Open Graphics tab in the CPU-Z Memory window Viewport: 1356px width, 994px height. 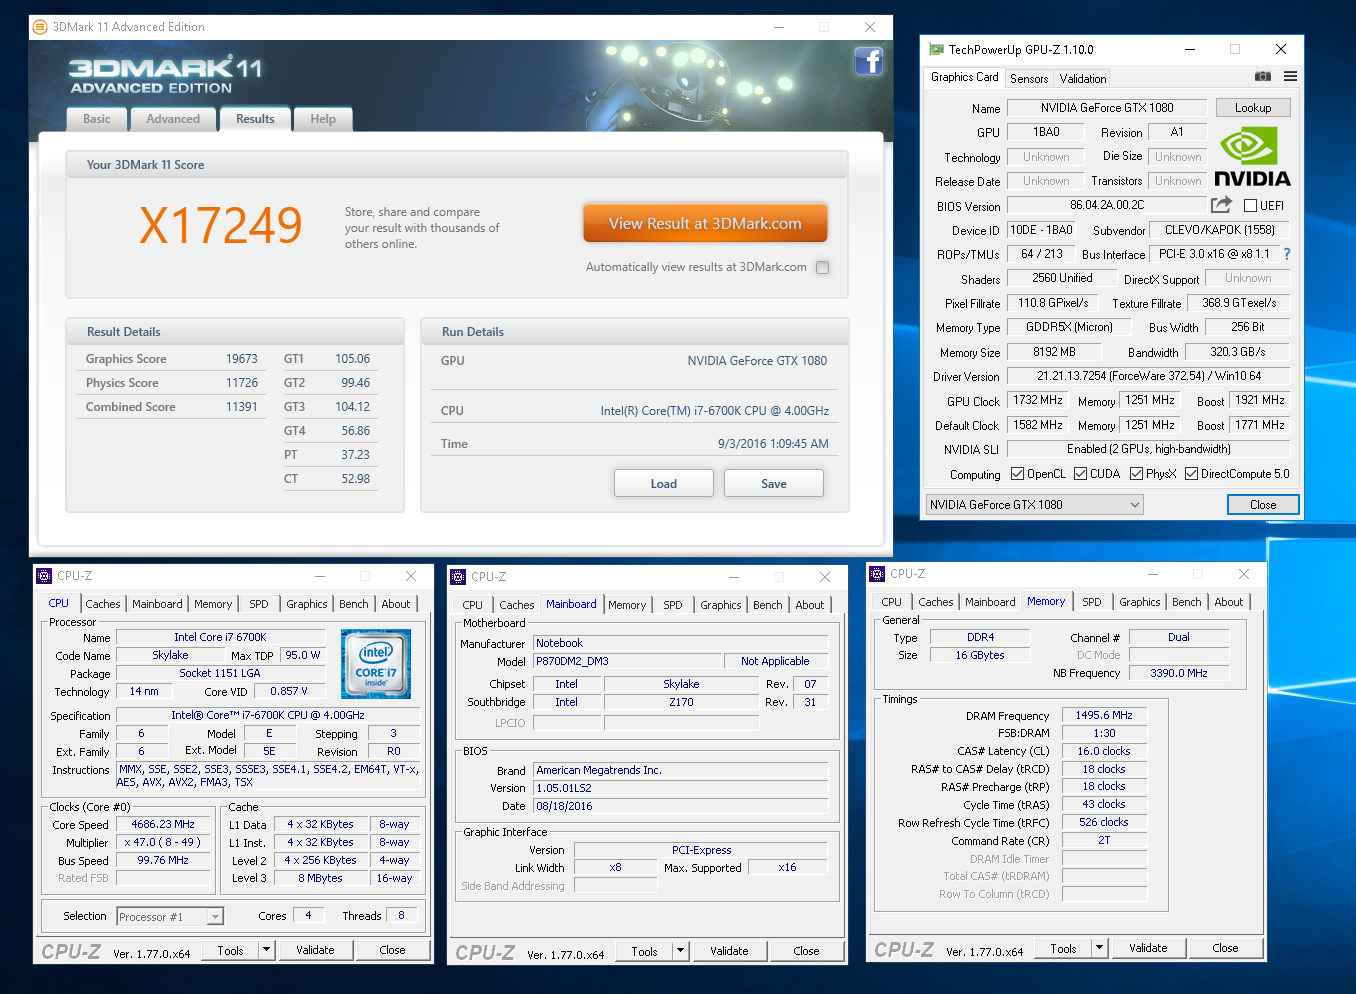pos(1140,602)
